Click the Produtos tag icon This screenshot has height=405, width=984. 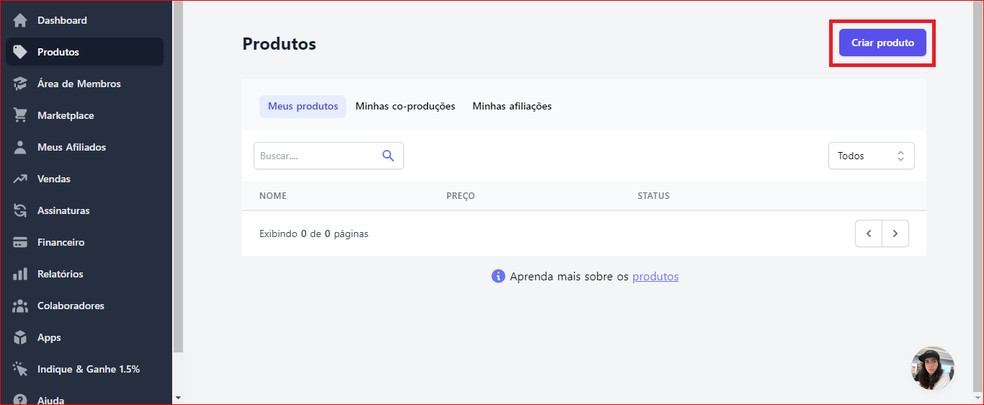19,52
